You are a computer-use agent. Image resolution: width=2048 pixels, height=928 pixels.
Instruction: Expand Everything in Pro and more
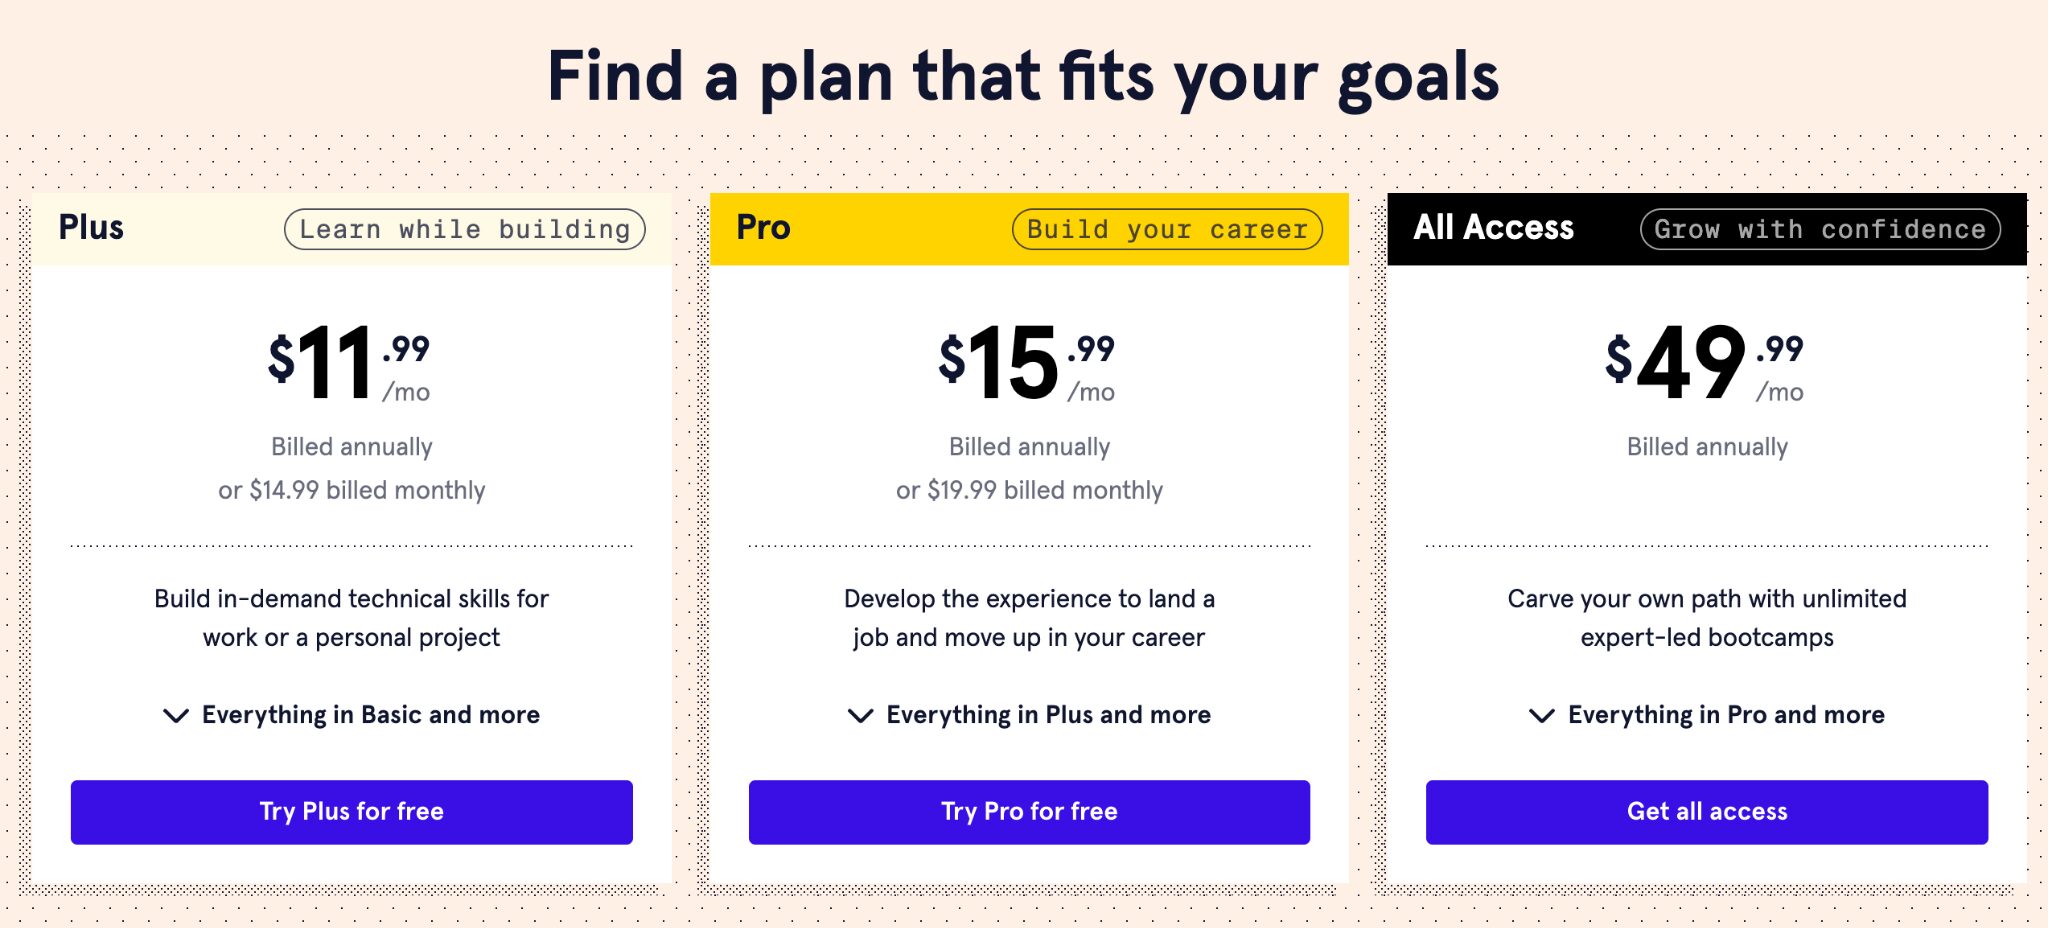[1726, 714]
